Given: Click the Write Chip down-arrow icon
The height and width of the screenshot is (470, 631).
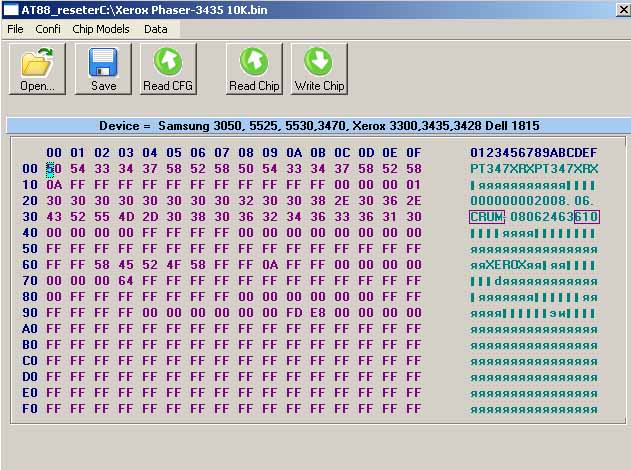Looking at the screenshot, I should (x=319, y=62).
